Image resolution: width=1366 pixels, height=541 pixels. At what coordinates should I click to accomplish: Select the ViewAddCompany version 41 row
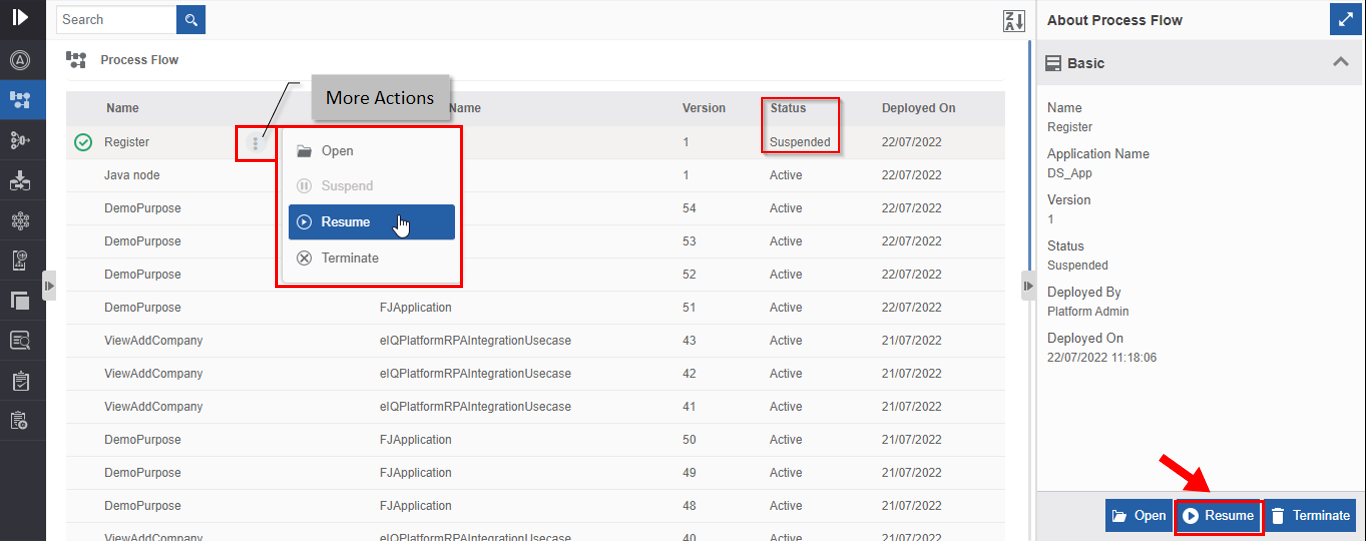pyautogui.click(x=535, y=407)
